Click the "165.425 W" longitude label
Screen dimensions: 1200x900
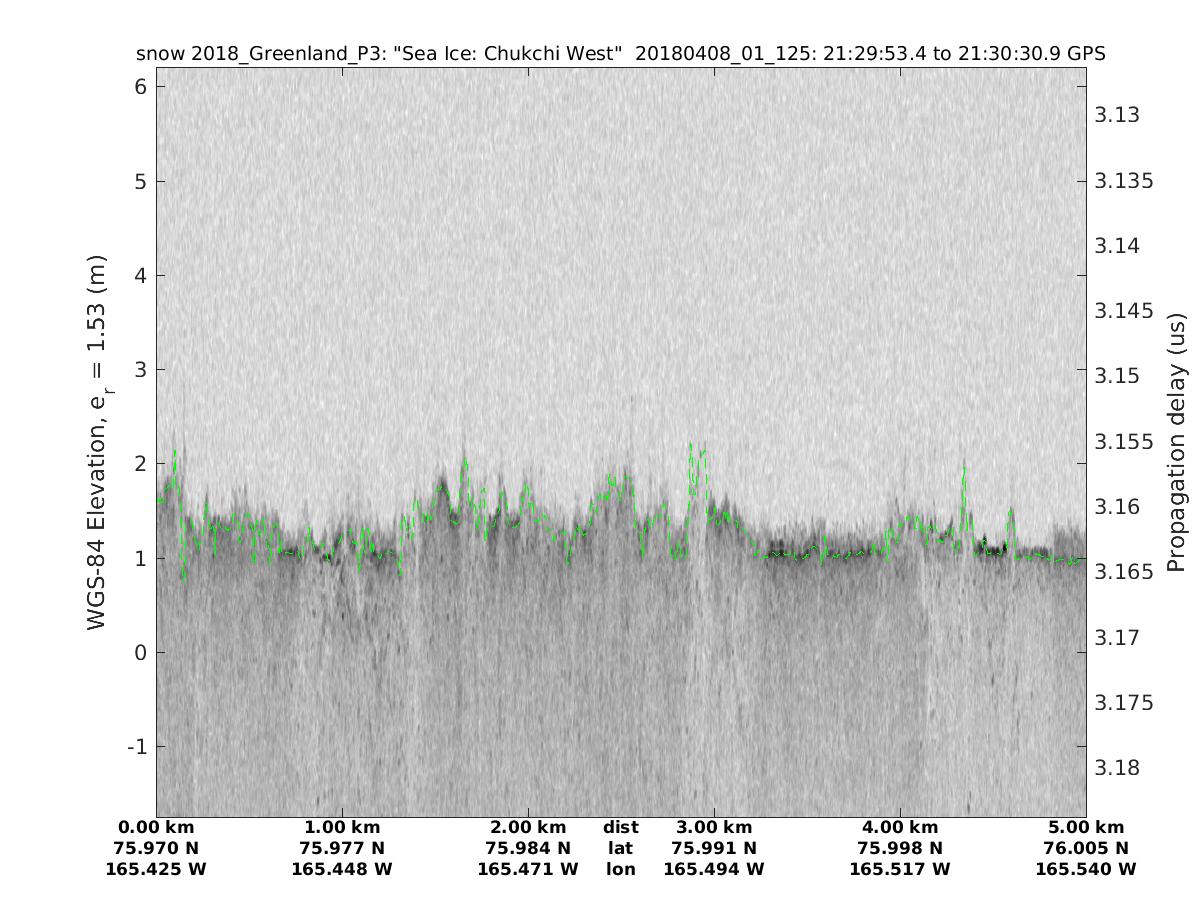(x=156, y=869)
